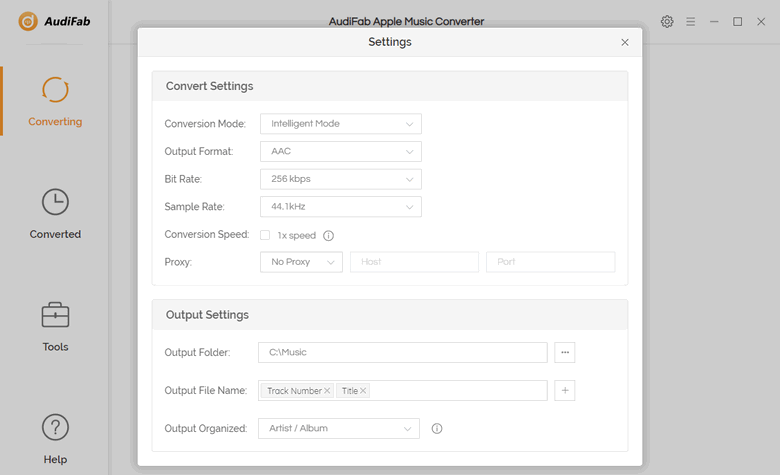Open the Help question mark icon
780x475 pixels.
[x=55, y=427]
